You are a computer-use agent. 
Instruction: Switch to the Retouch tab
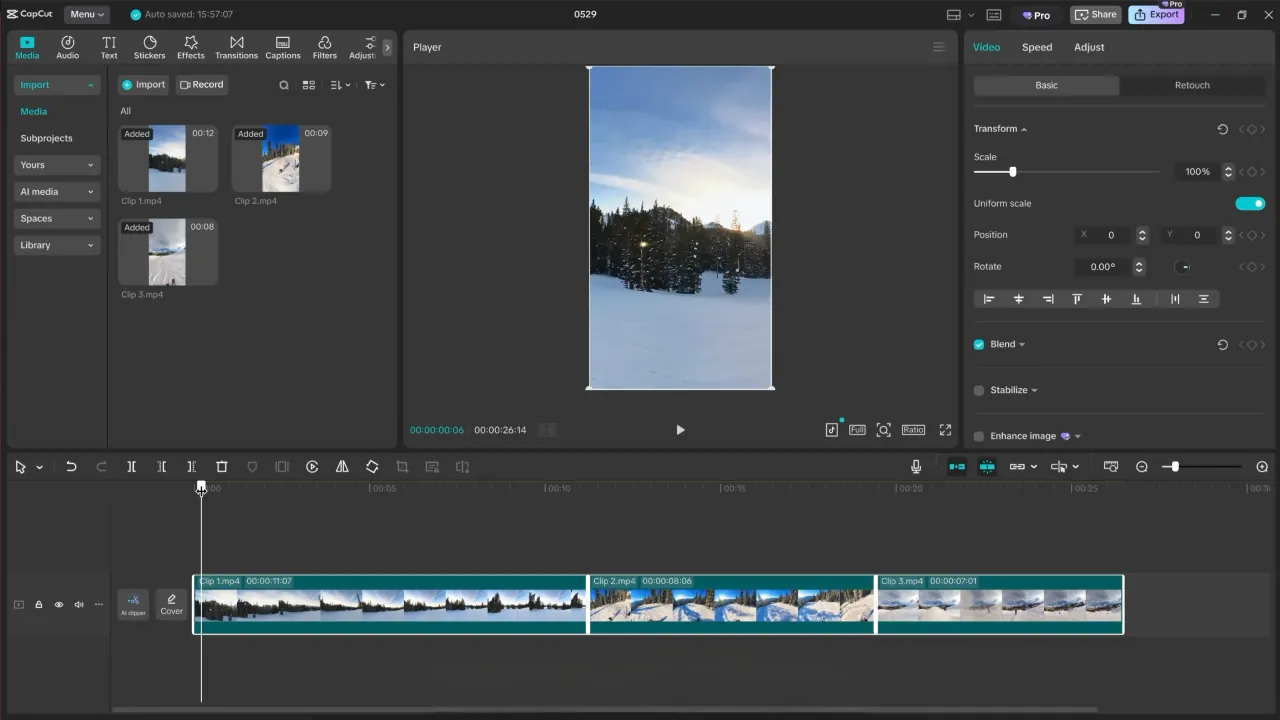pyautogui.click(x=1192, y=85)
